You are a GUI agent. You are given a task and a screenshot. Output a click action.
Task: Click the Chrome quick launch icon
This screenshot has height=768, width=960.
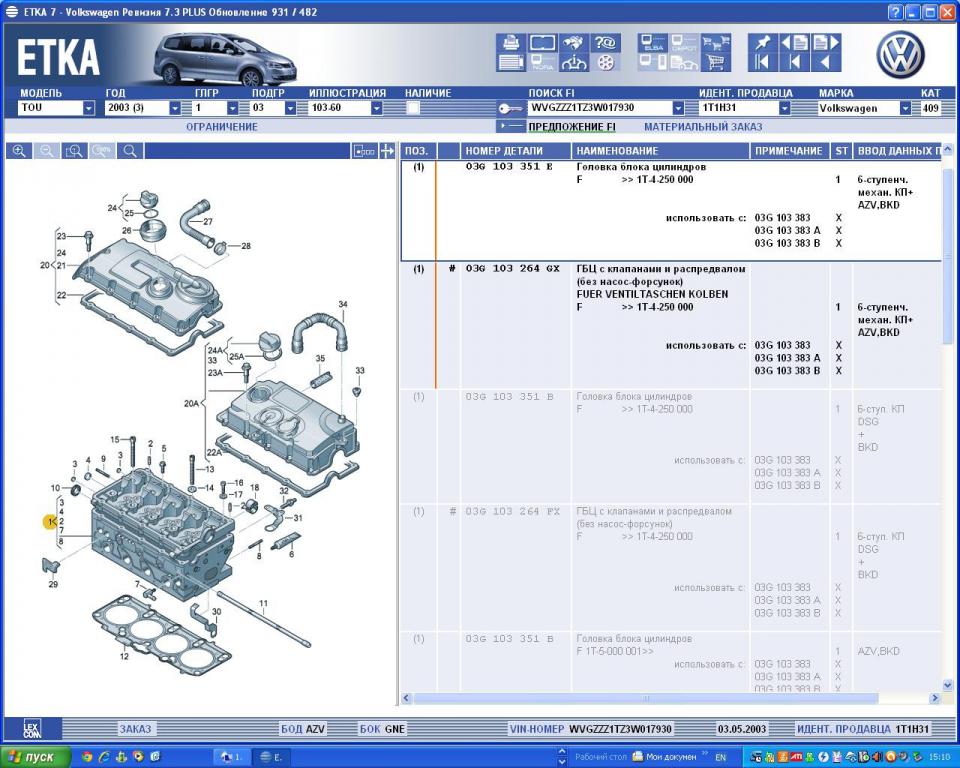[88, 757]
